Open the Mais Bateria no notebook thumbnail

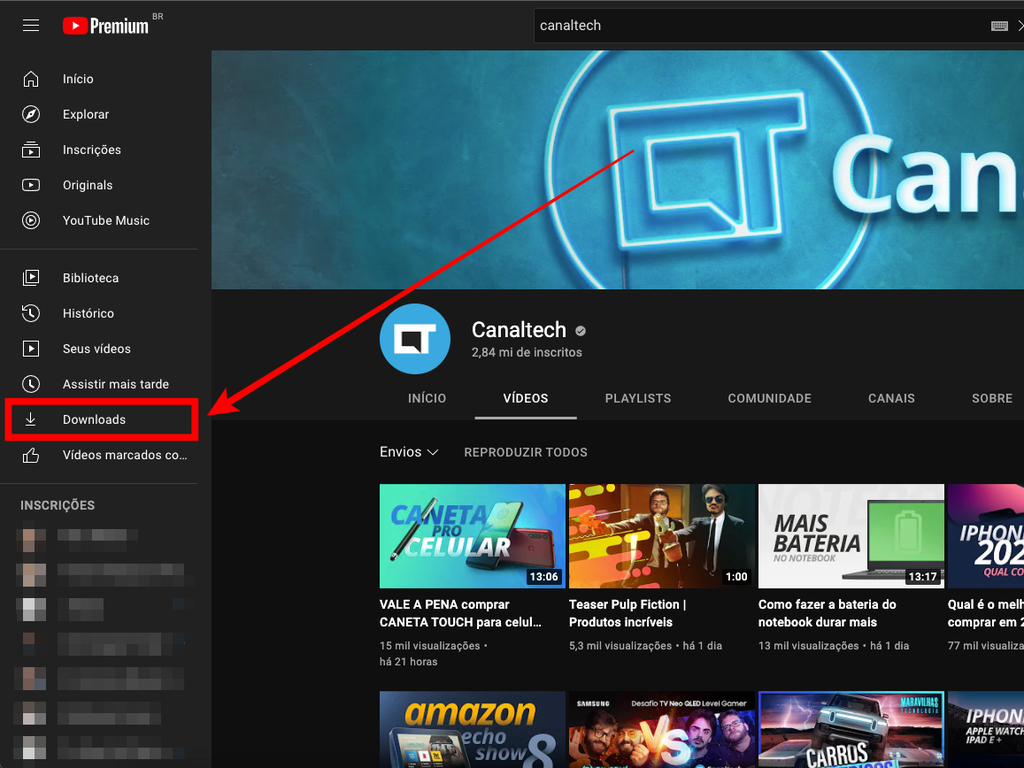851,536
